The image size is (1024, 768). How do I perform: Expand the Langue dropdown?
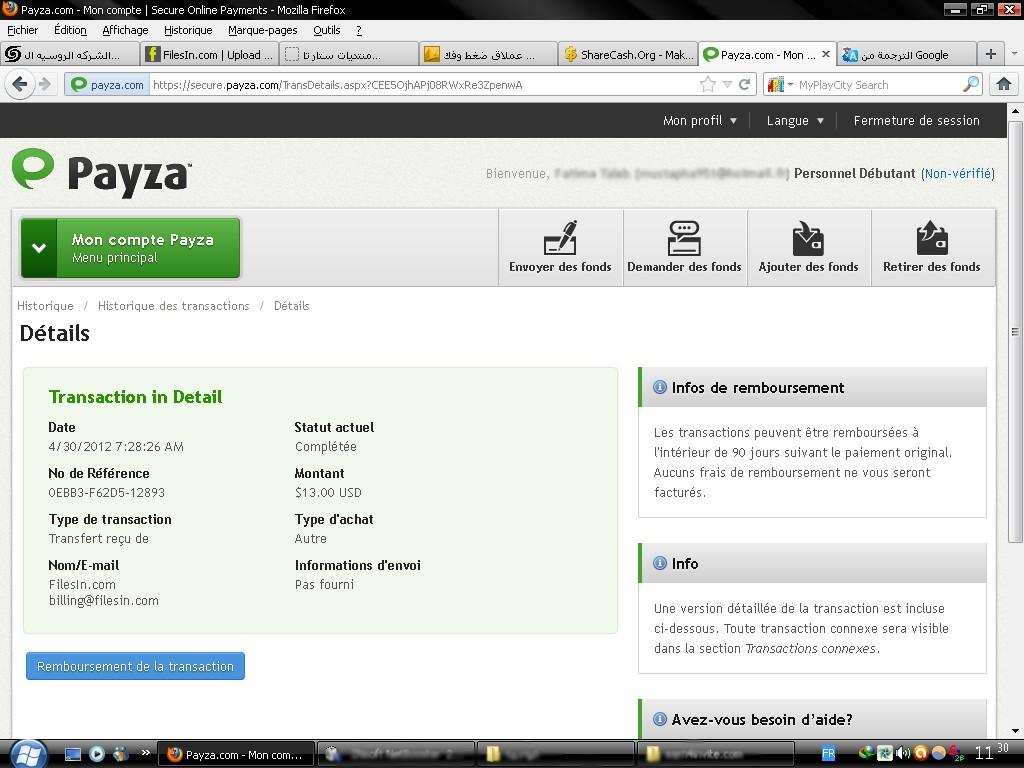click(795, 120)
